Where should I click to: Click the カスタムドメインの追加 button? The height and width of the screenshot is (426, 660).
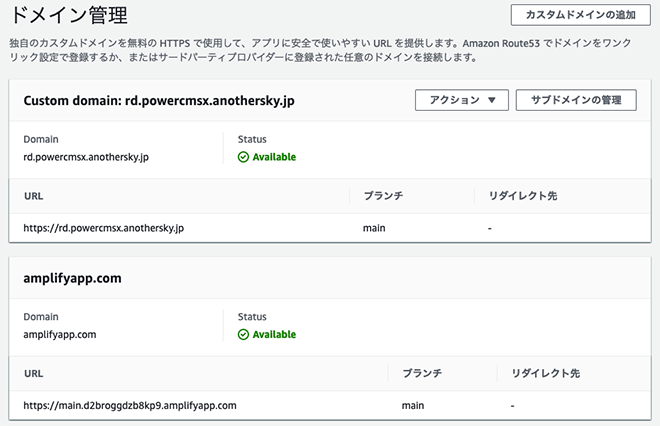pos(580,15)
